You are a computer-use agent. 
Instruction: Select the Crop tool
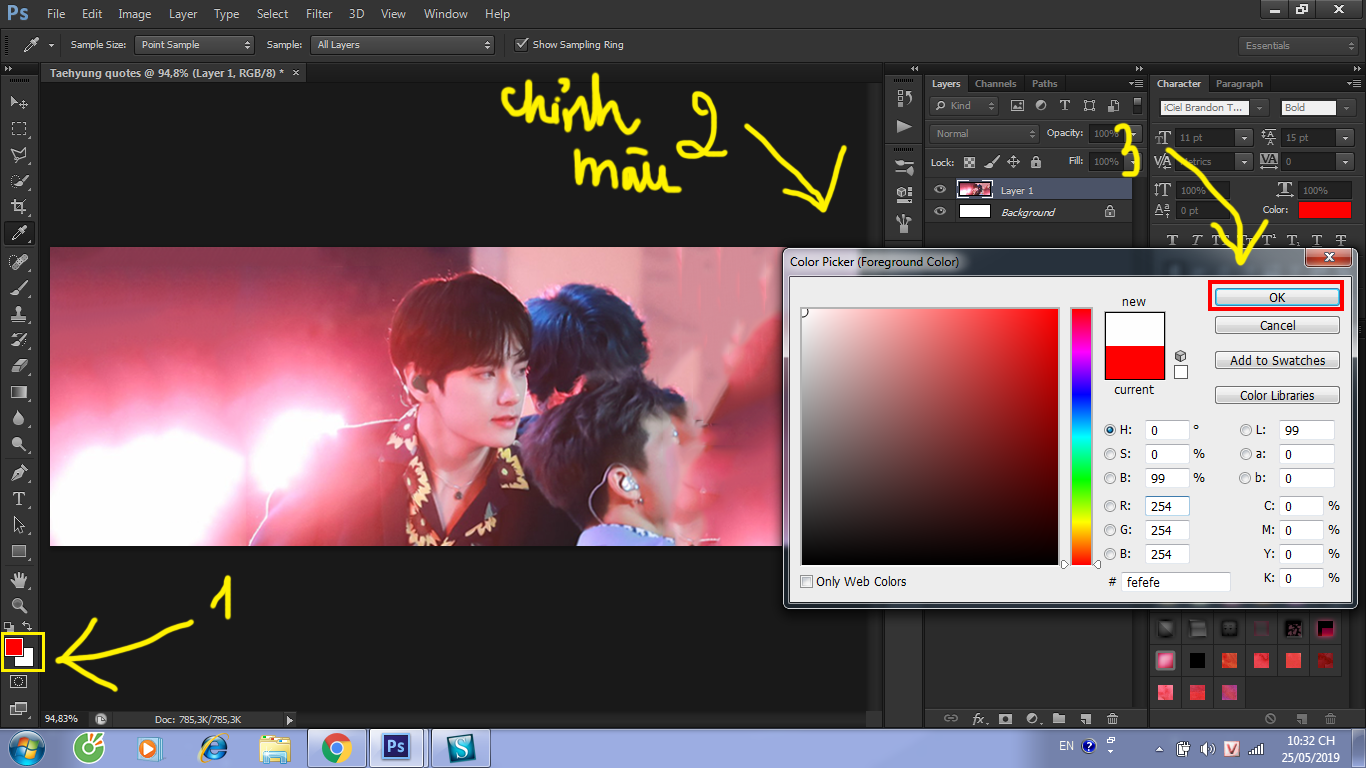[18, 207]
